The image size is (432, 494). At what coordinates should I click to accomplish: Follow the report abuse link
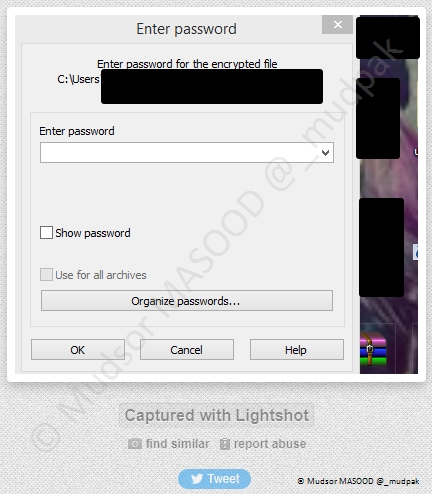pos(270,444)
